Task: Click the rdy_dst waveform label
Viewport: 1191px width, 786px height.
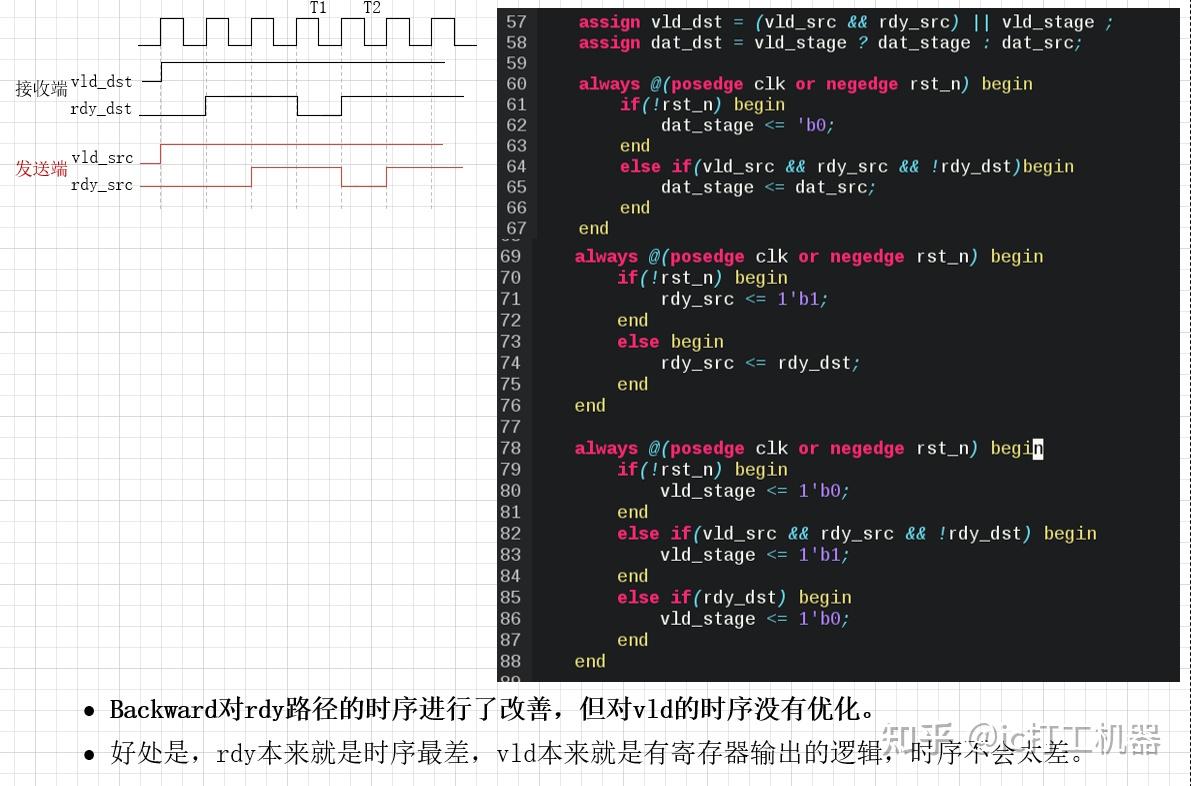Action: tap(102, 108)
